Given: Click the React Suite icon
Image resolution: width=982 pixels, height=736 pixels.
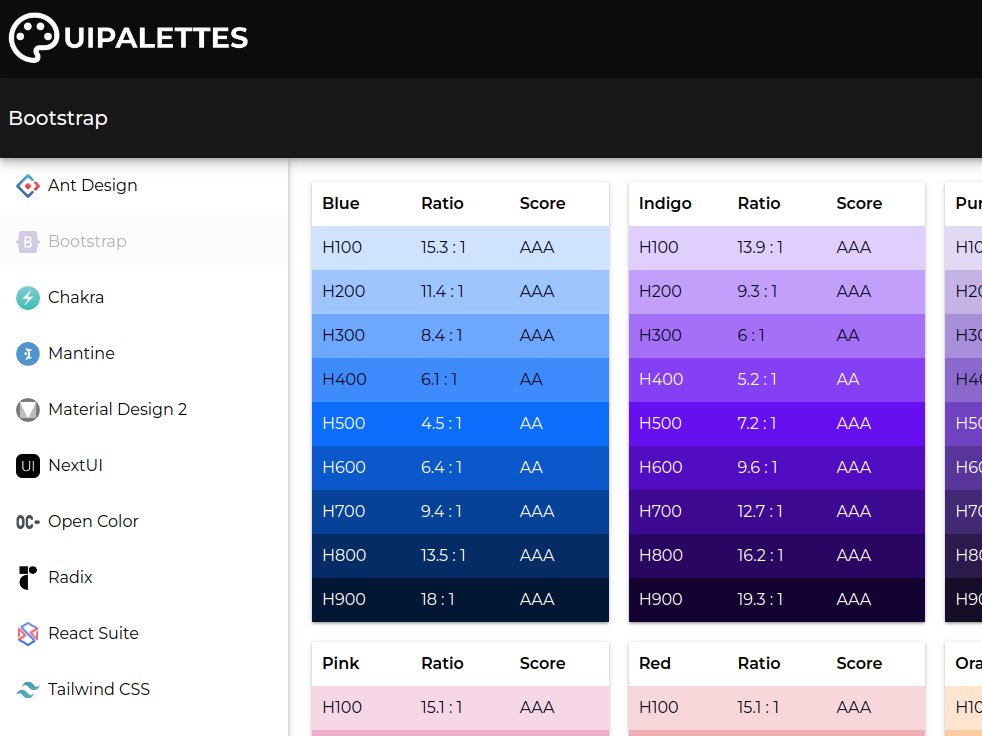Looking at the screenshot, I should (28, 633).
